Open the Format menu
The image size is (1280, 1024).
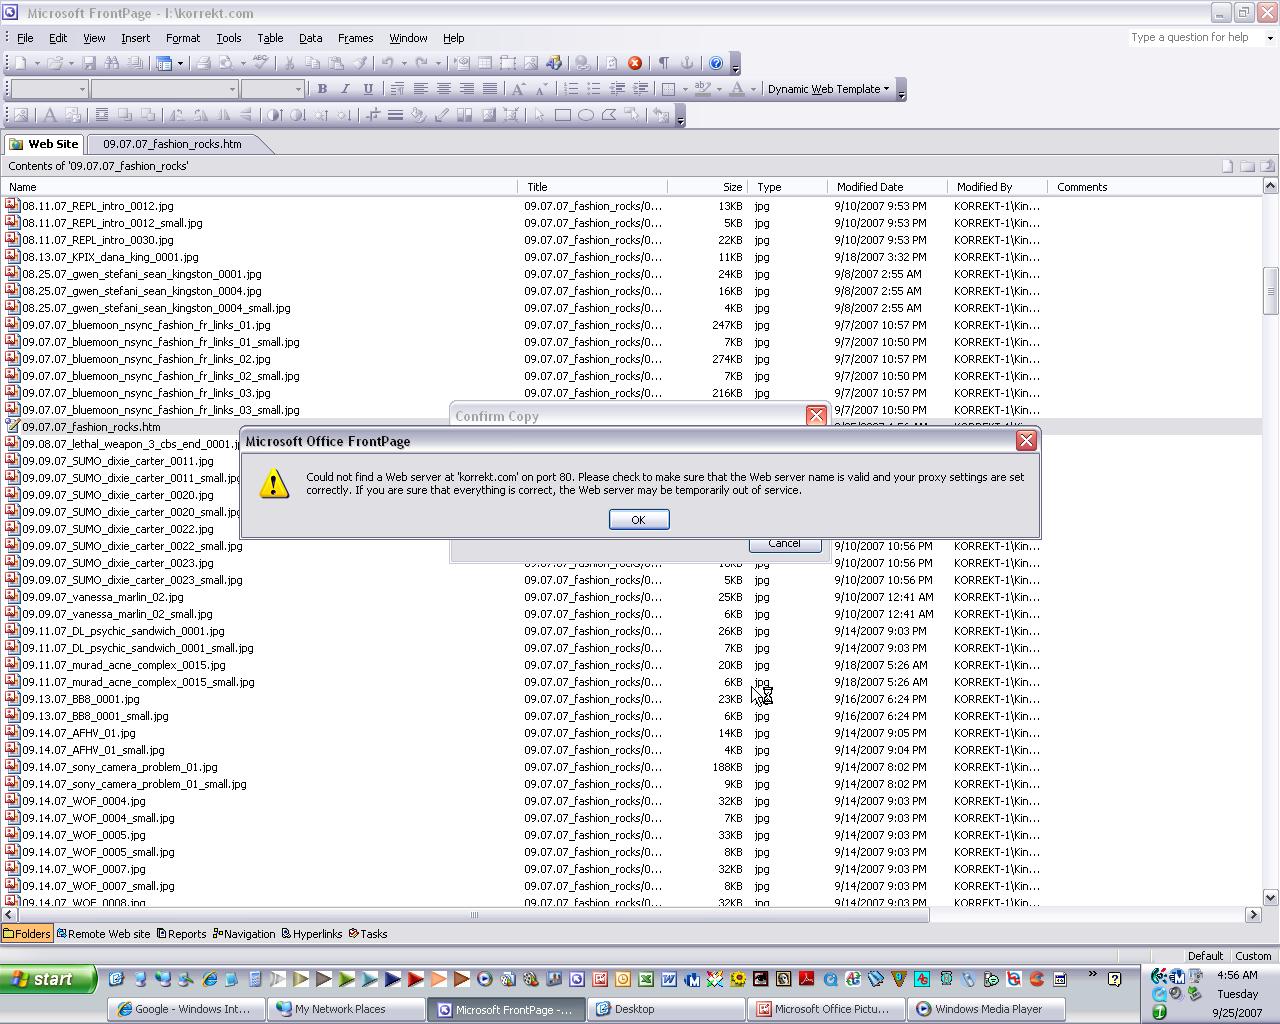tap(182, 38)
